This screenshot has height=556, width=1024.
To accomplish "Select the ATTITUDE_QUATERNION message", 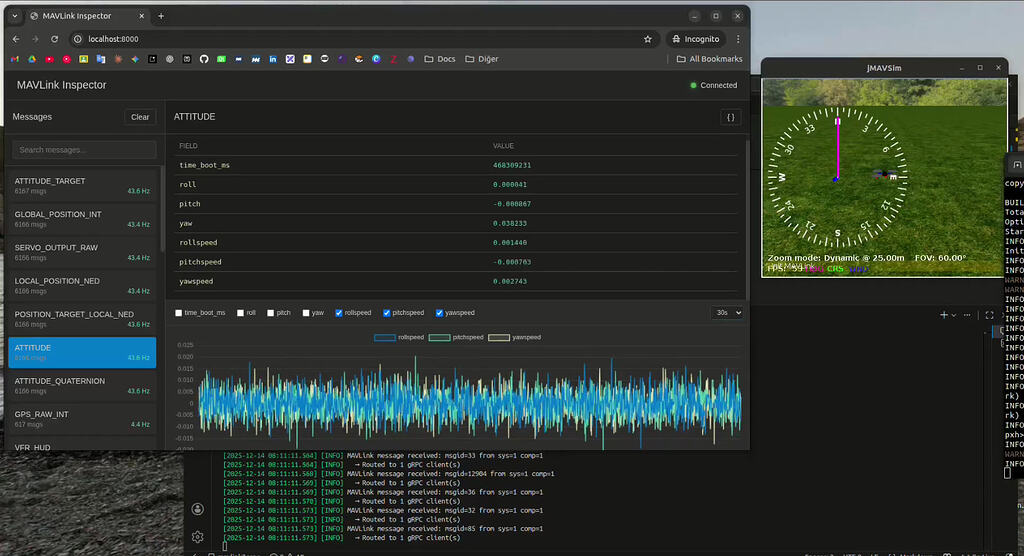I will coord(82,385).
